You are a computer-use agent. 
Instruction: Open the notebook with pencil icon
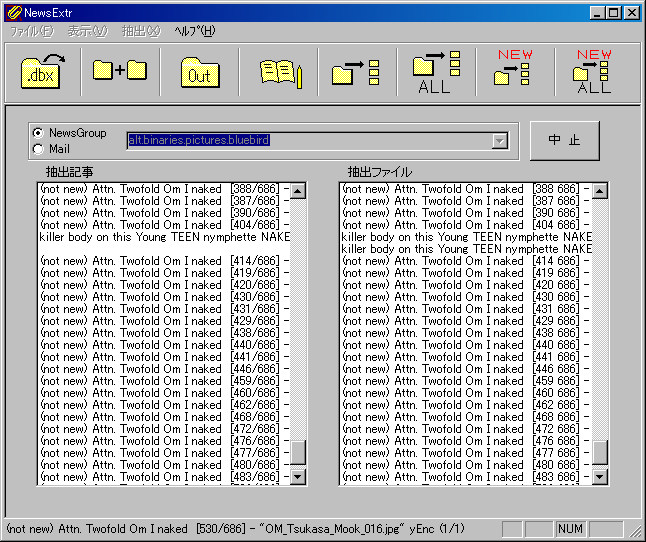279,72
